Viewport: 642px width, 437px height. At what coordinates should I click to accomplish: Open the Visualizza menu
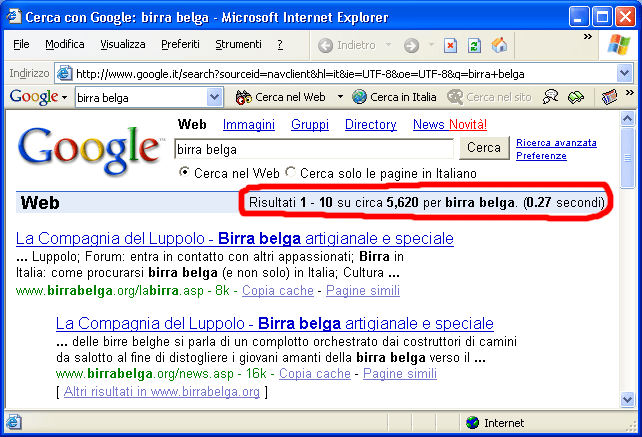click(123, 44)
